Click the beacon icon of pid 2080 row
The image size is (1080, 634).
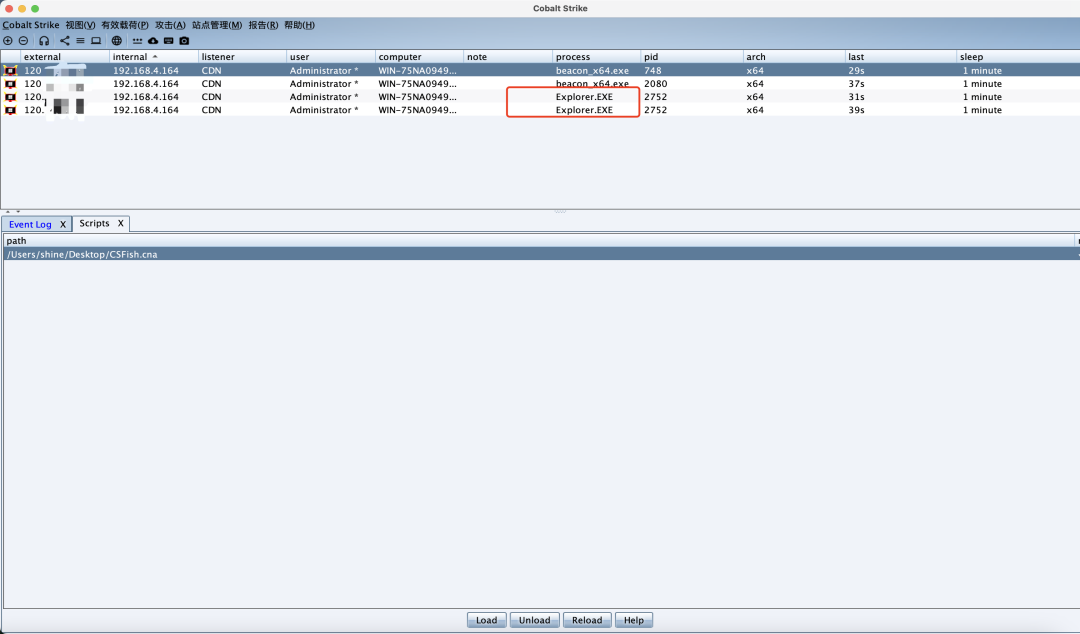(10, 83)
